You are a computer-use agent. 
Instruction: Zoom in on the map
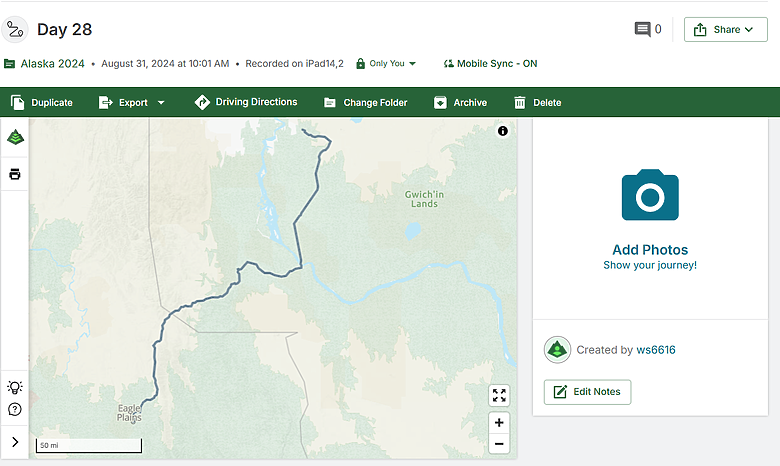tap(499, 423)
